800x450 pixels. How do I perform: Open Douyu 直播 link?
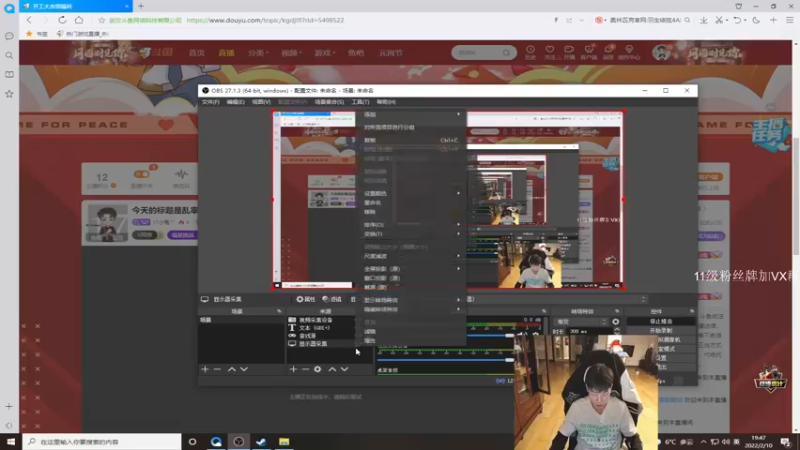coord(226,53)
